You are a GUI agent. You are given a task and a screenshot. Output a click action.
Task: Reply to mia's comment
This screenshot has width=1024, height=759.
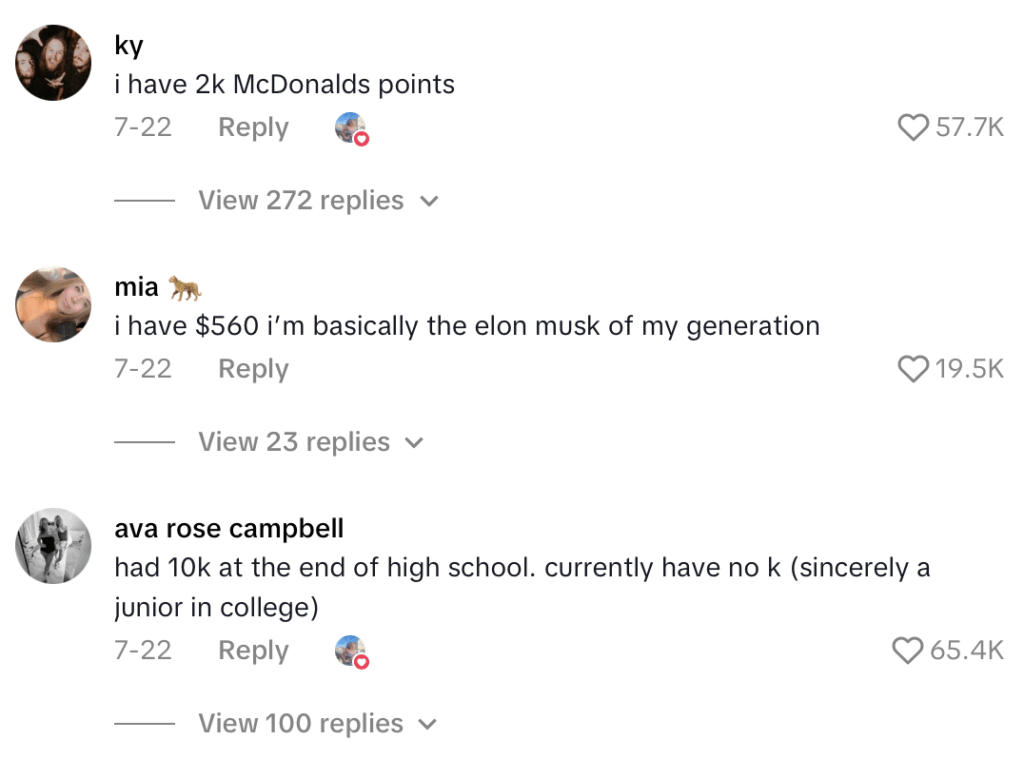(253, 369)
